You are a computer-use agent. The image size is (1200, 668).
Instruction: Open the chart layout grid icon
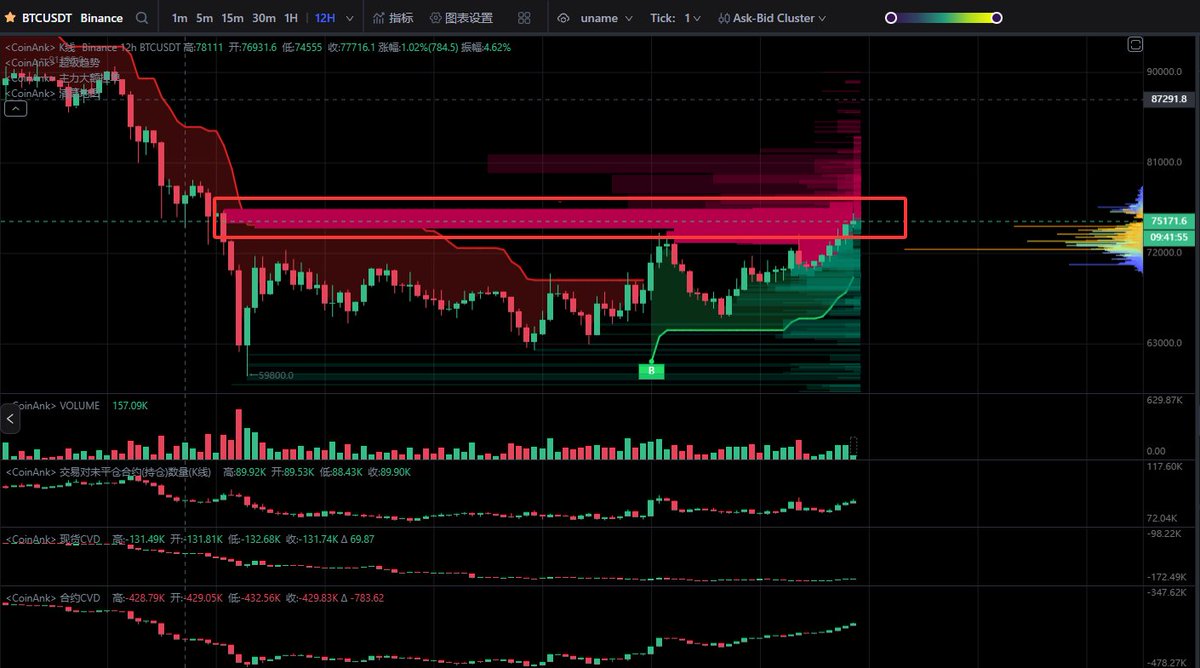[525, 18]
